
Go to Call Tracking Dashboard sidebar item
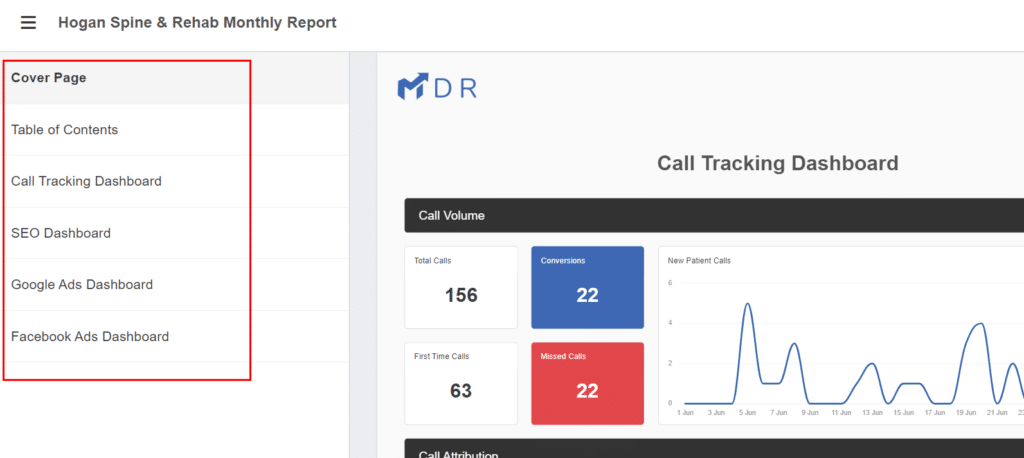[x=86, y=181]
